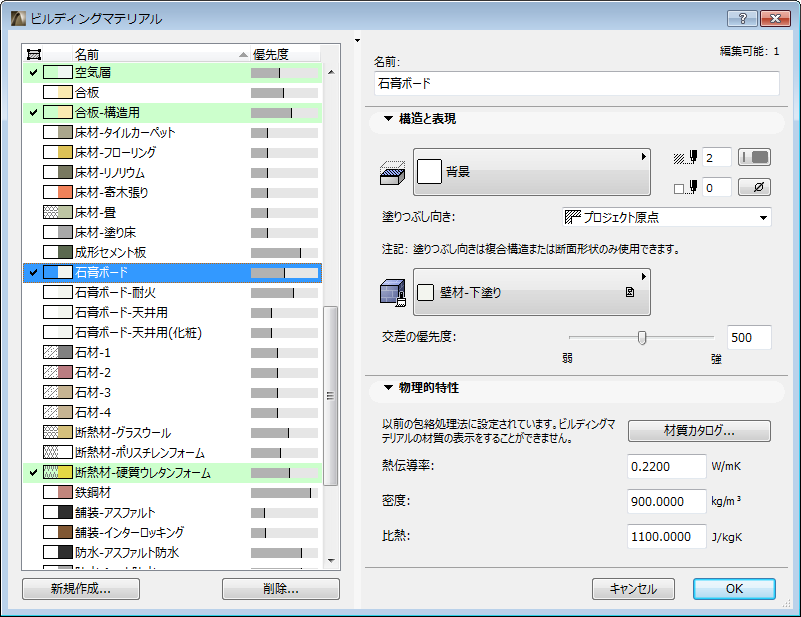Screen dimensions: 801x617
Task: Select 床材-畳 material
Action: tap(173, 212)
